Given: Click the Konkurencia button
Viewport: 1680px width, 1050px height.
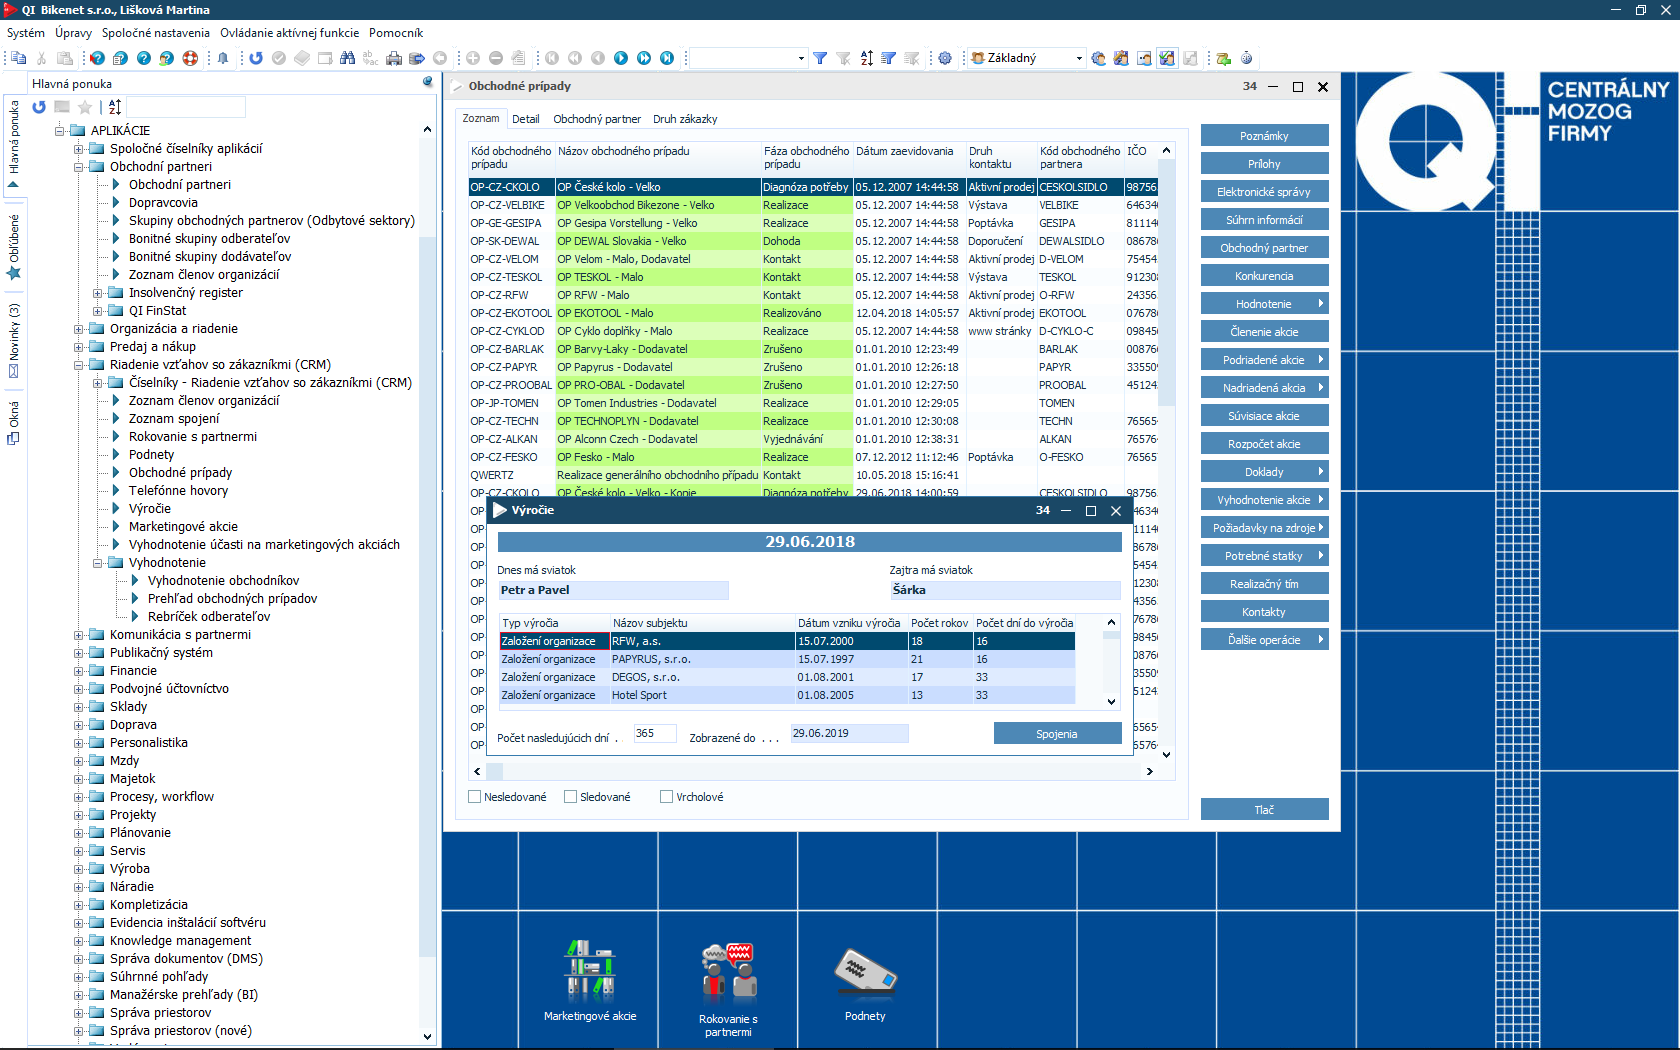Looking at the screenshot, I should tap(1264, 276).
